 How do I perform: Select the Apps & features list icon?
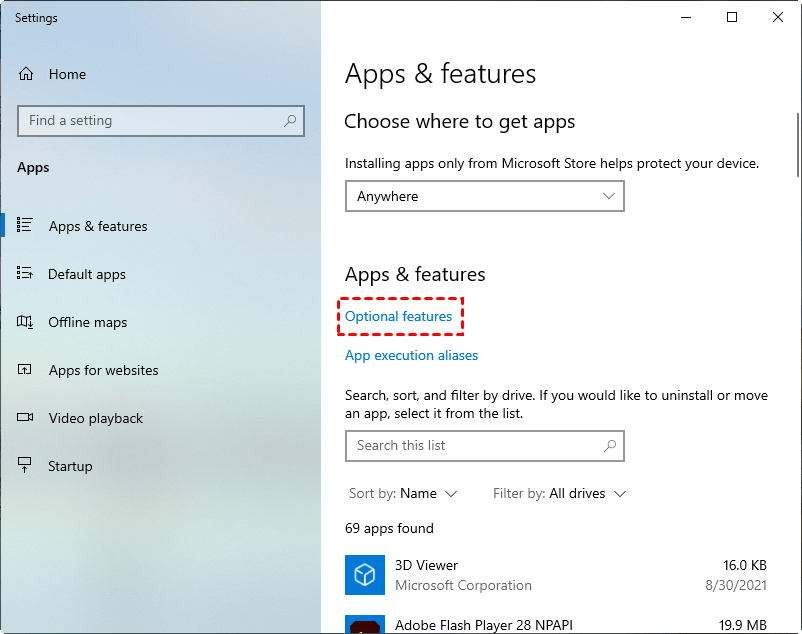point(27,226)
